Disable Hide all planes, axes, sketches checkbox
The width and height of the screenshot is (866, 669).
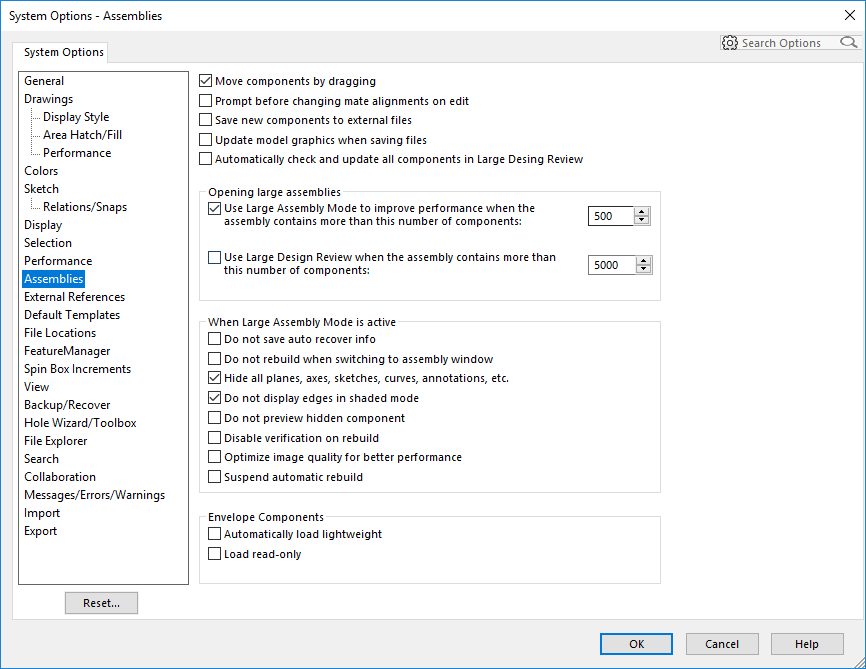pyautogui.click(x=214, y=378)
